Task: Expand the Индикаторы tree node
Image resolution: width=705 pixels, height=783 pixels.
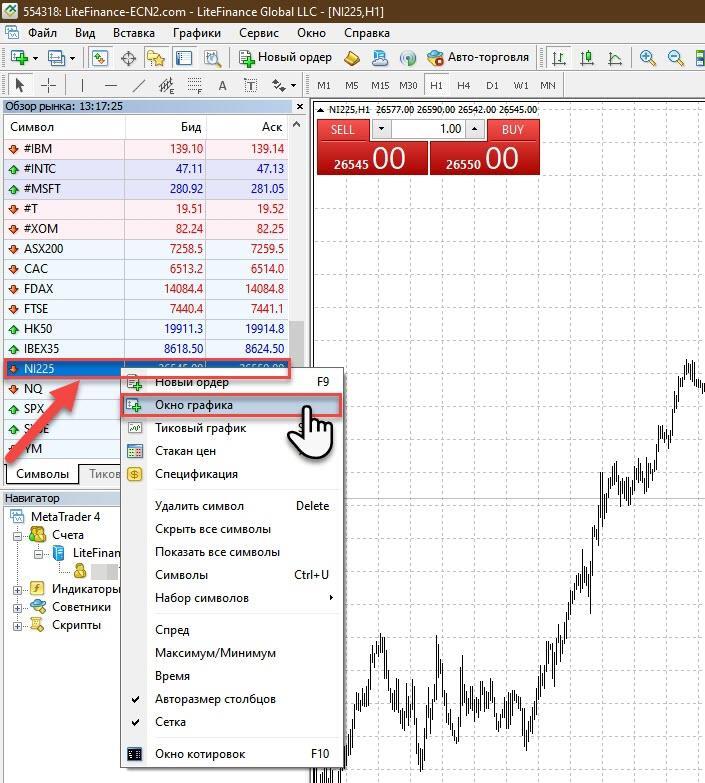Action: point(17,590)
